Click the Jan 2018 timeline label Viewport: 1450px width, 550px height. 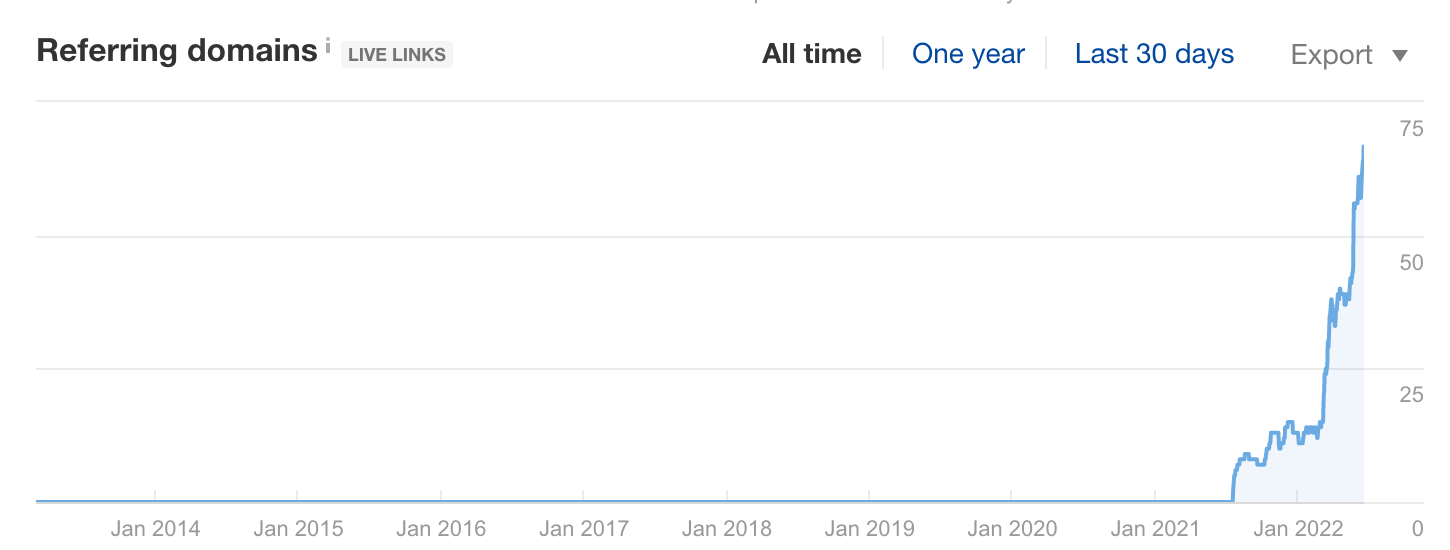[x=727, y=529]
